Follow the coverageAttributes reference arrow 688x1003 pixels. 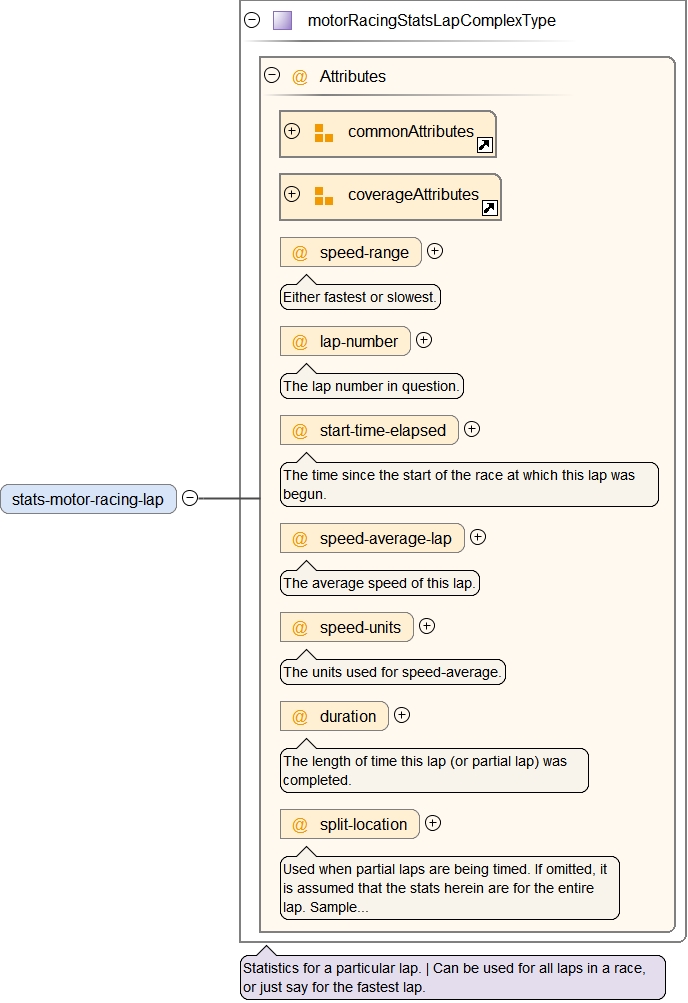click(x=489, y=208)
